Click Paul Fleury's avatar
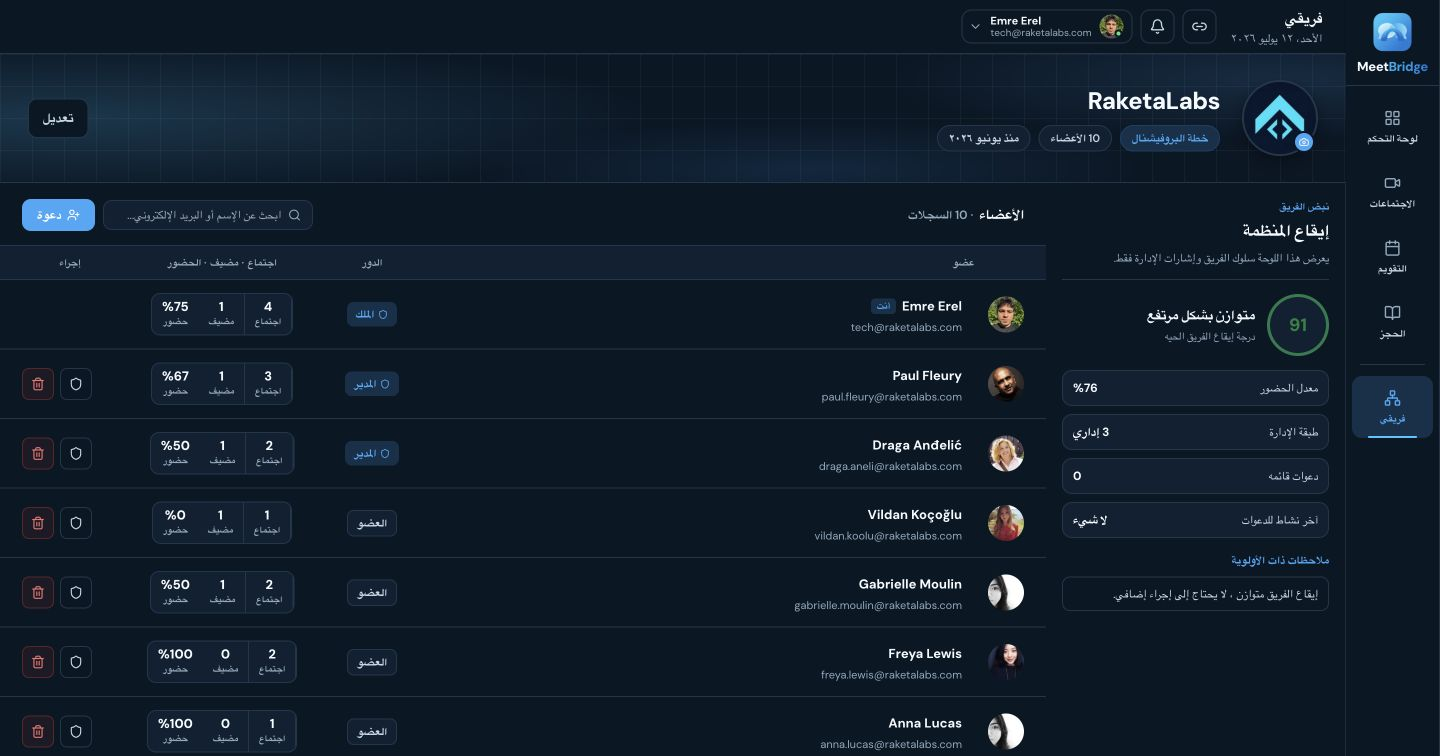The height and width of the screenshot is (756, 1440). click(x=1006, y=384)
